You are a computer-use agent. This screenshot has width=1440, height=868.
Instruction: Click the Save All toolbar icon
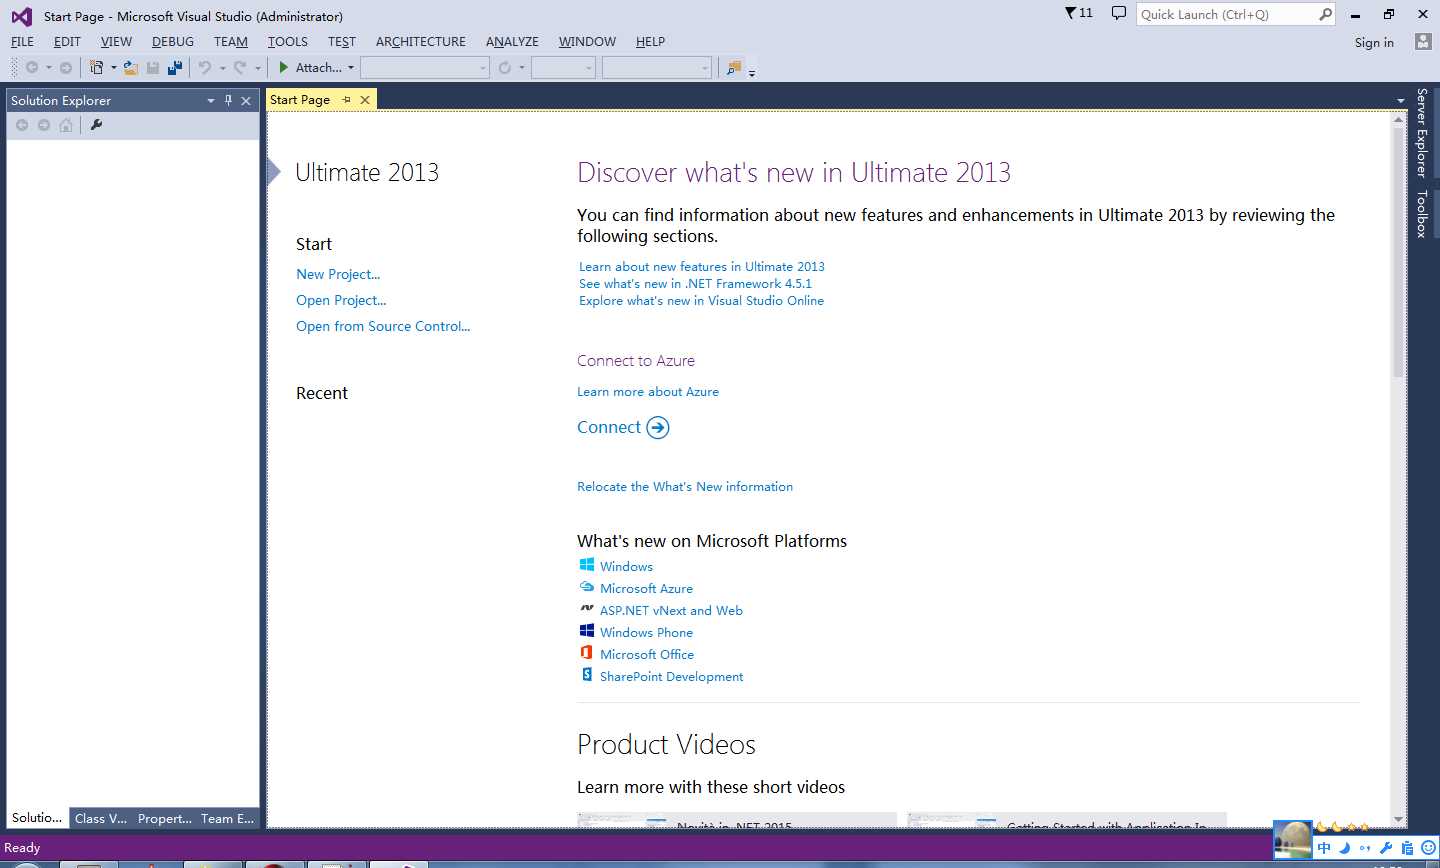(x=175, y=68)
